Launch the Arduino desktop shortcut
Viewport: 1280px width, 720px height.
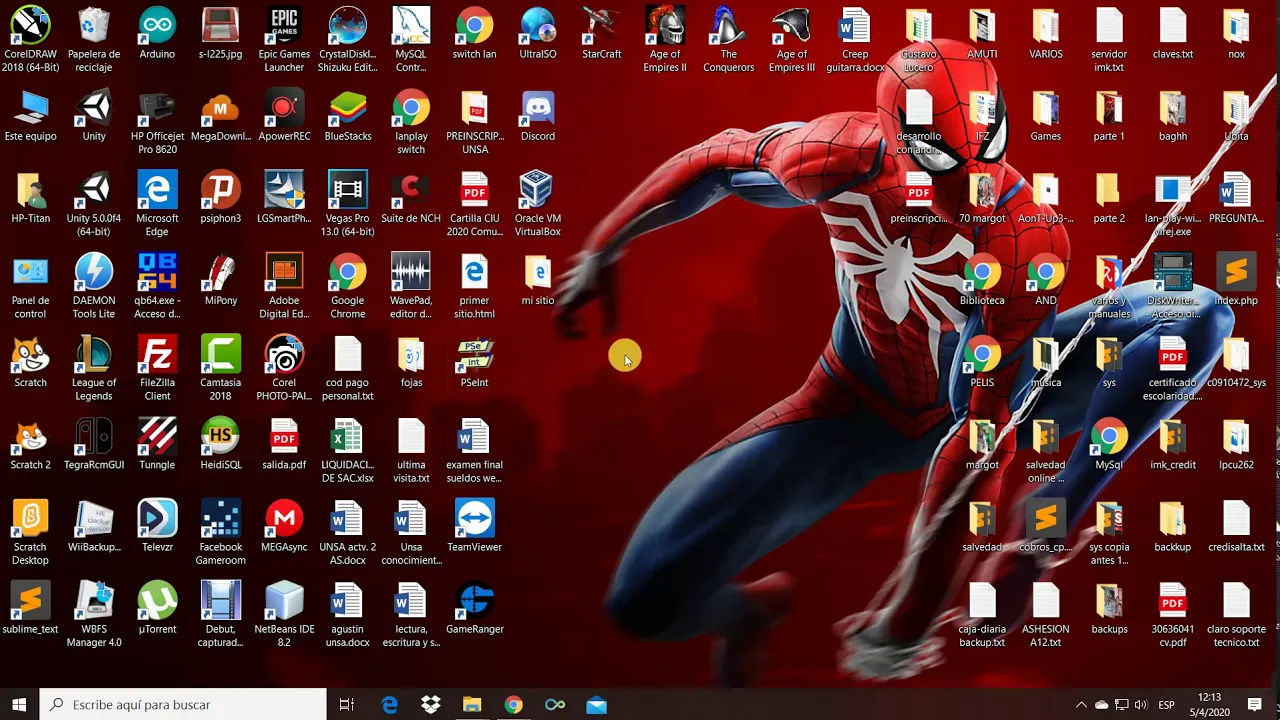point(157,33)
